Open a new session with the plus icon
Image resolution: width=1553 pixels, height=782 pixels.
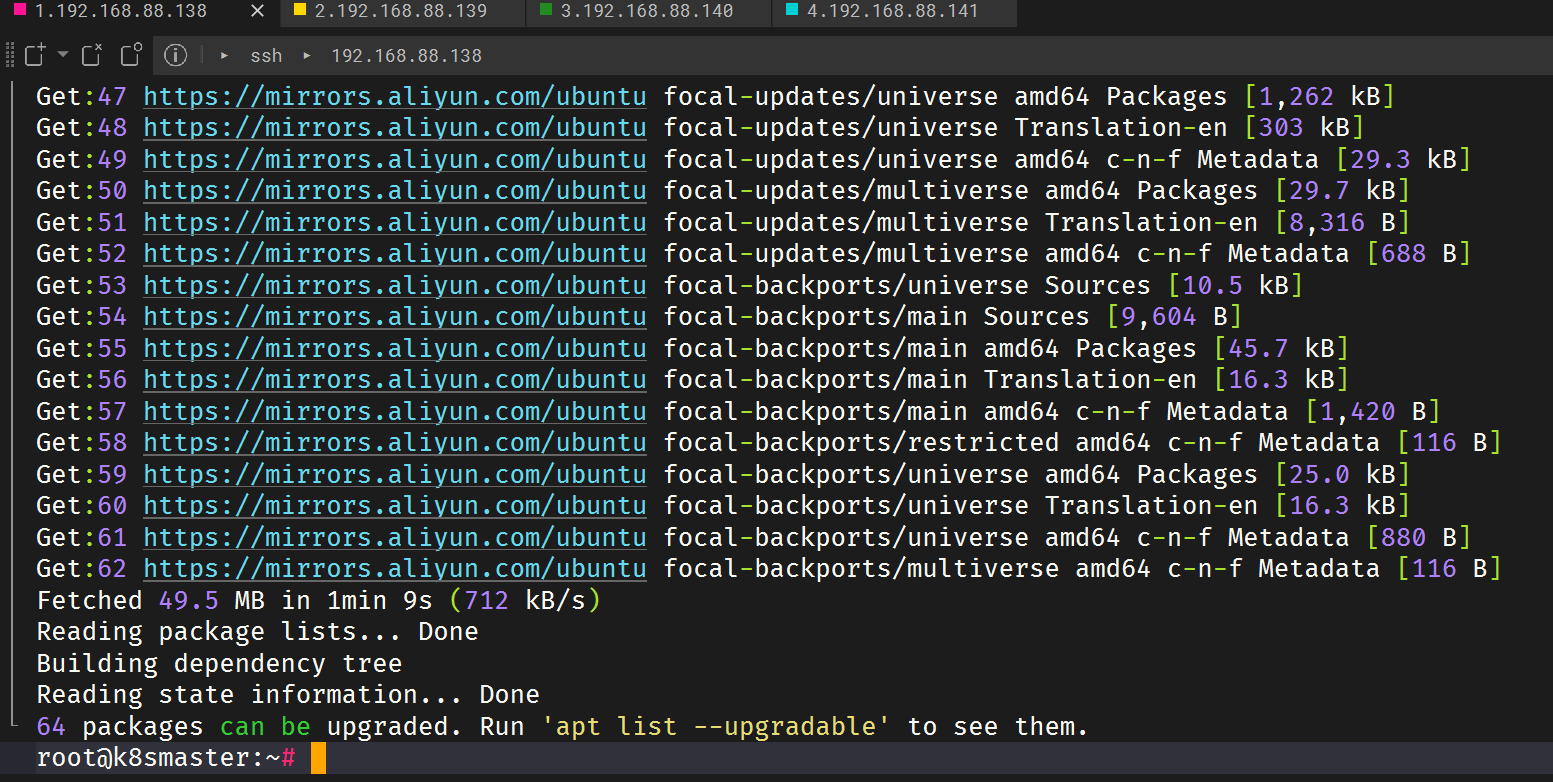click(x=35, y=55)
